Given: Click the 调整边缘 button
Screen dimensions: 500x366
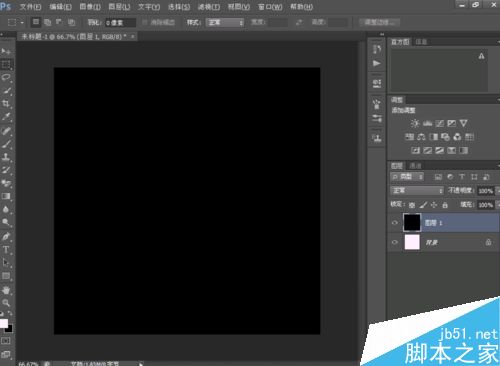Looking at the screenshot, I should (379, 22).
